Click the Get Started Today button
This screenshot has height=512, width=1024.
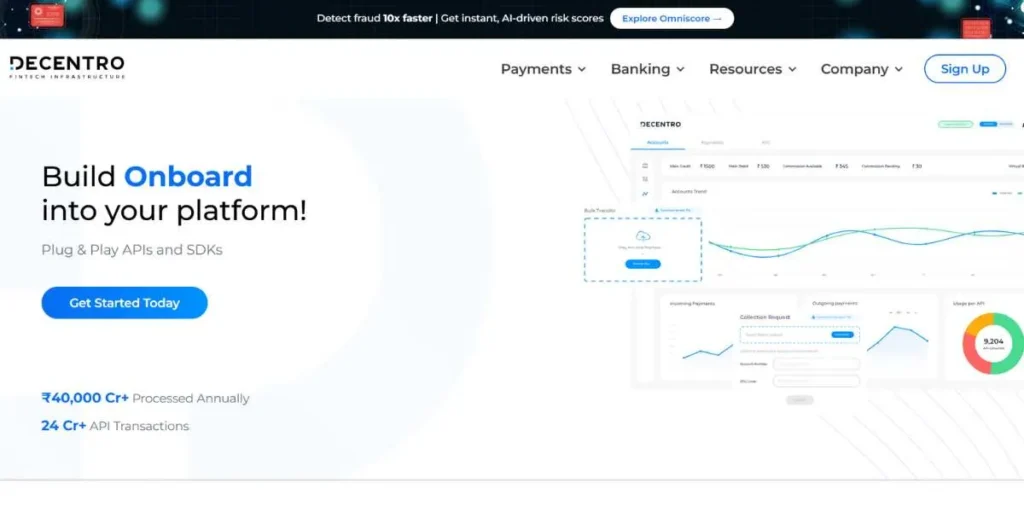(124, 303)
